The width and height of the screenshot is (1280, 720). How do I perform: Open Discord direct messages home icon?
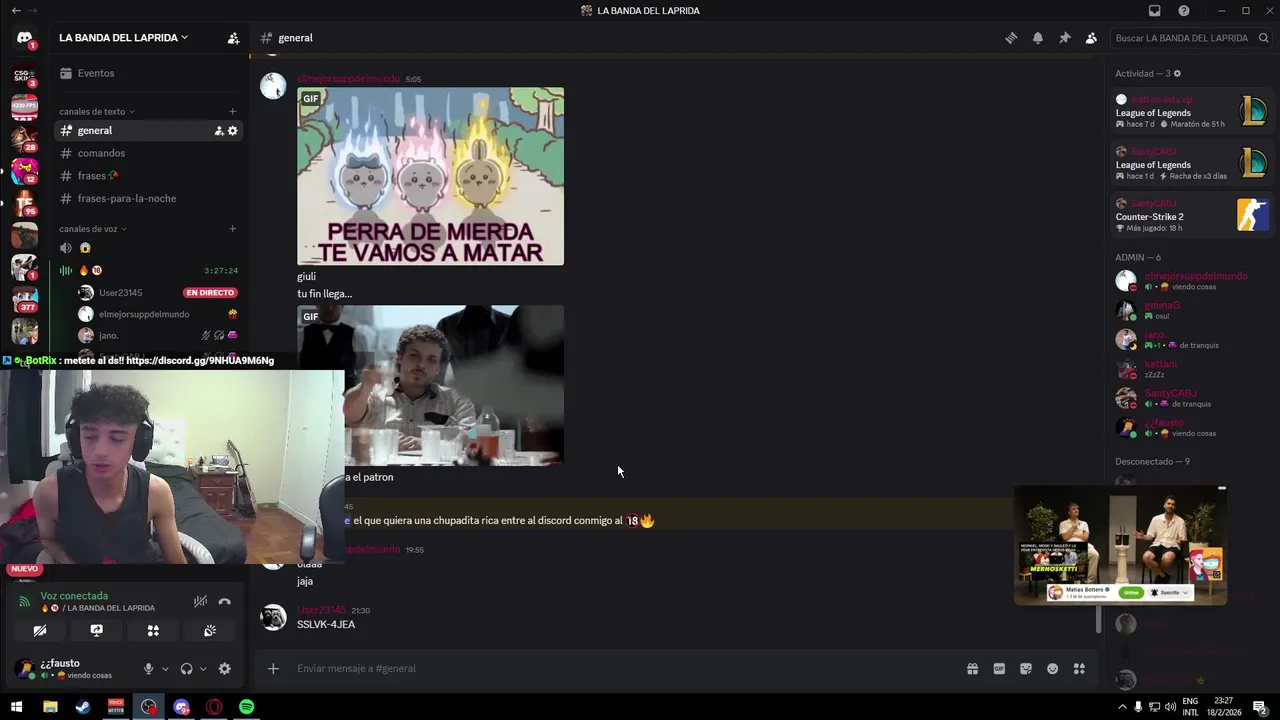tap(24, 38)
